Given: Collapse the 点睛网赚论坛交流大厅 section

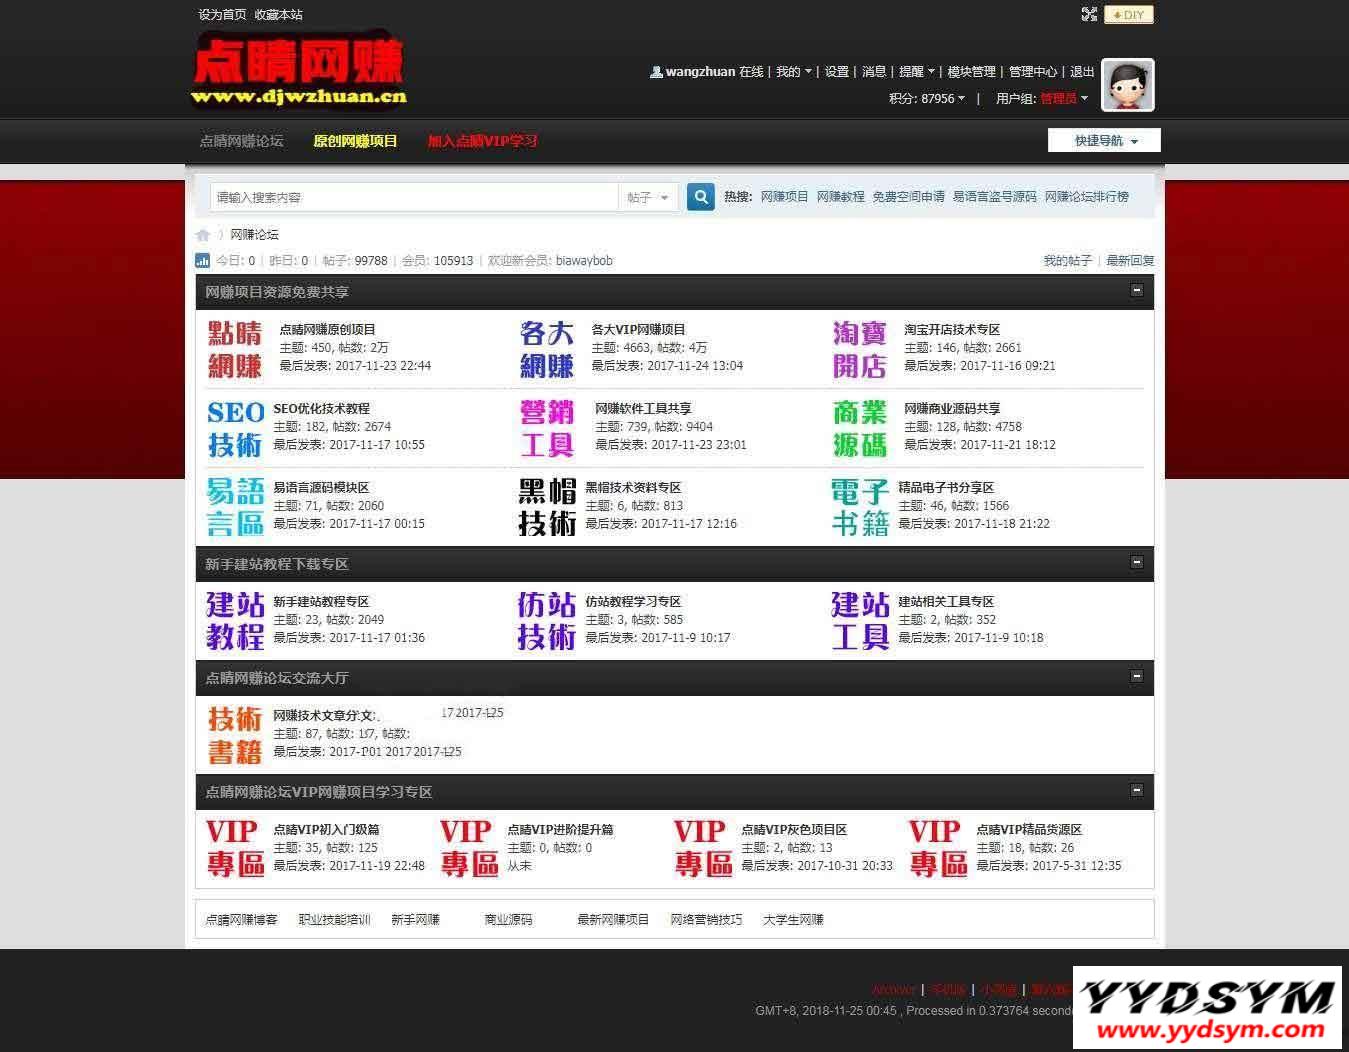Looking at the screenshot, I should [1137, 676].
